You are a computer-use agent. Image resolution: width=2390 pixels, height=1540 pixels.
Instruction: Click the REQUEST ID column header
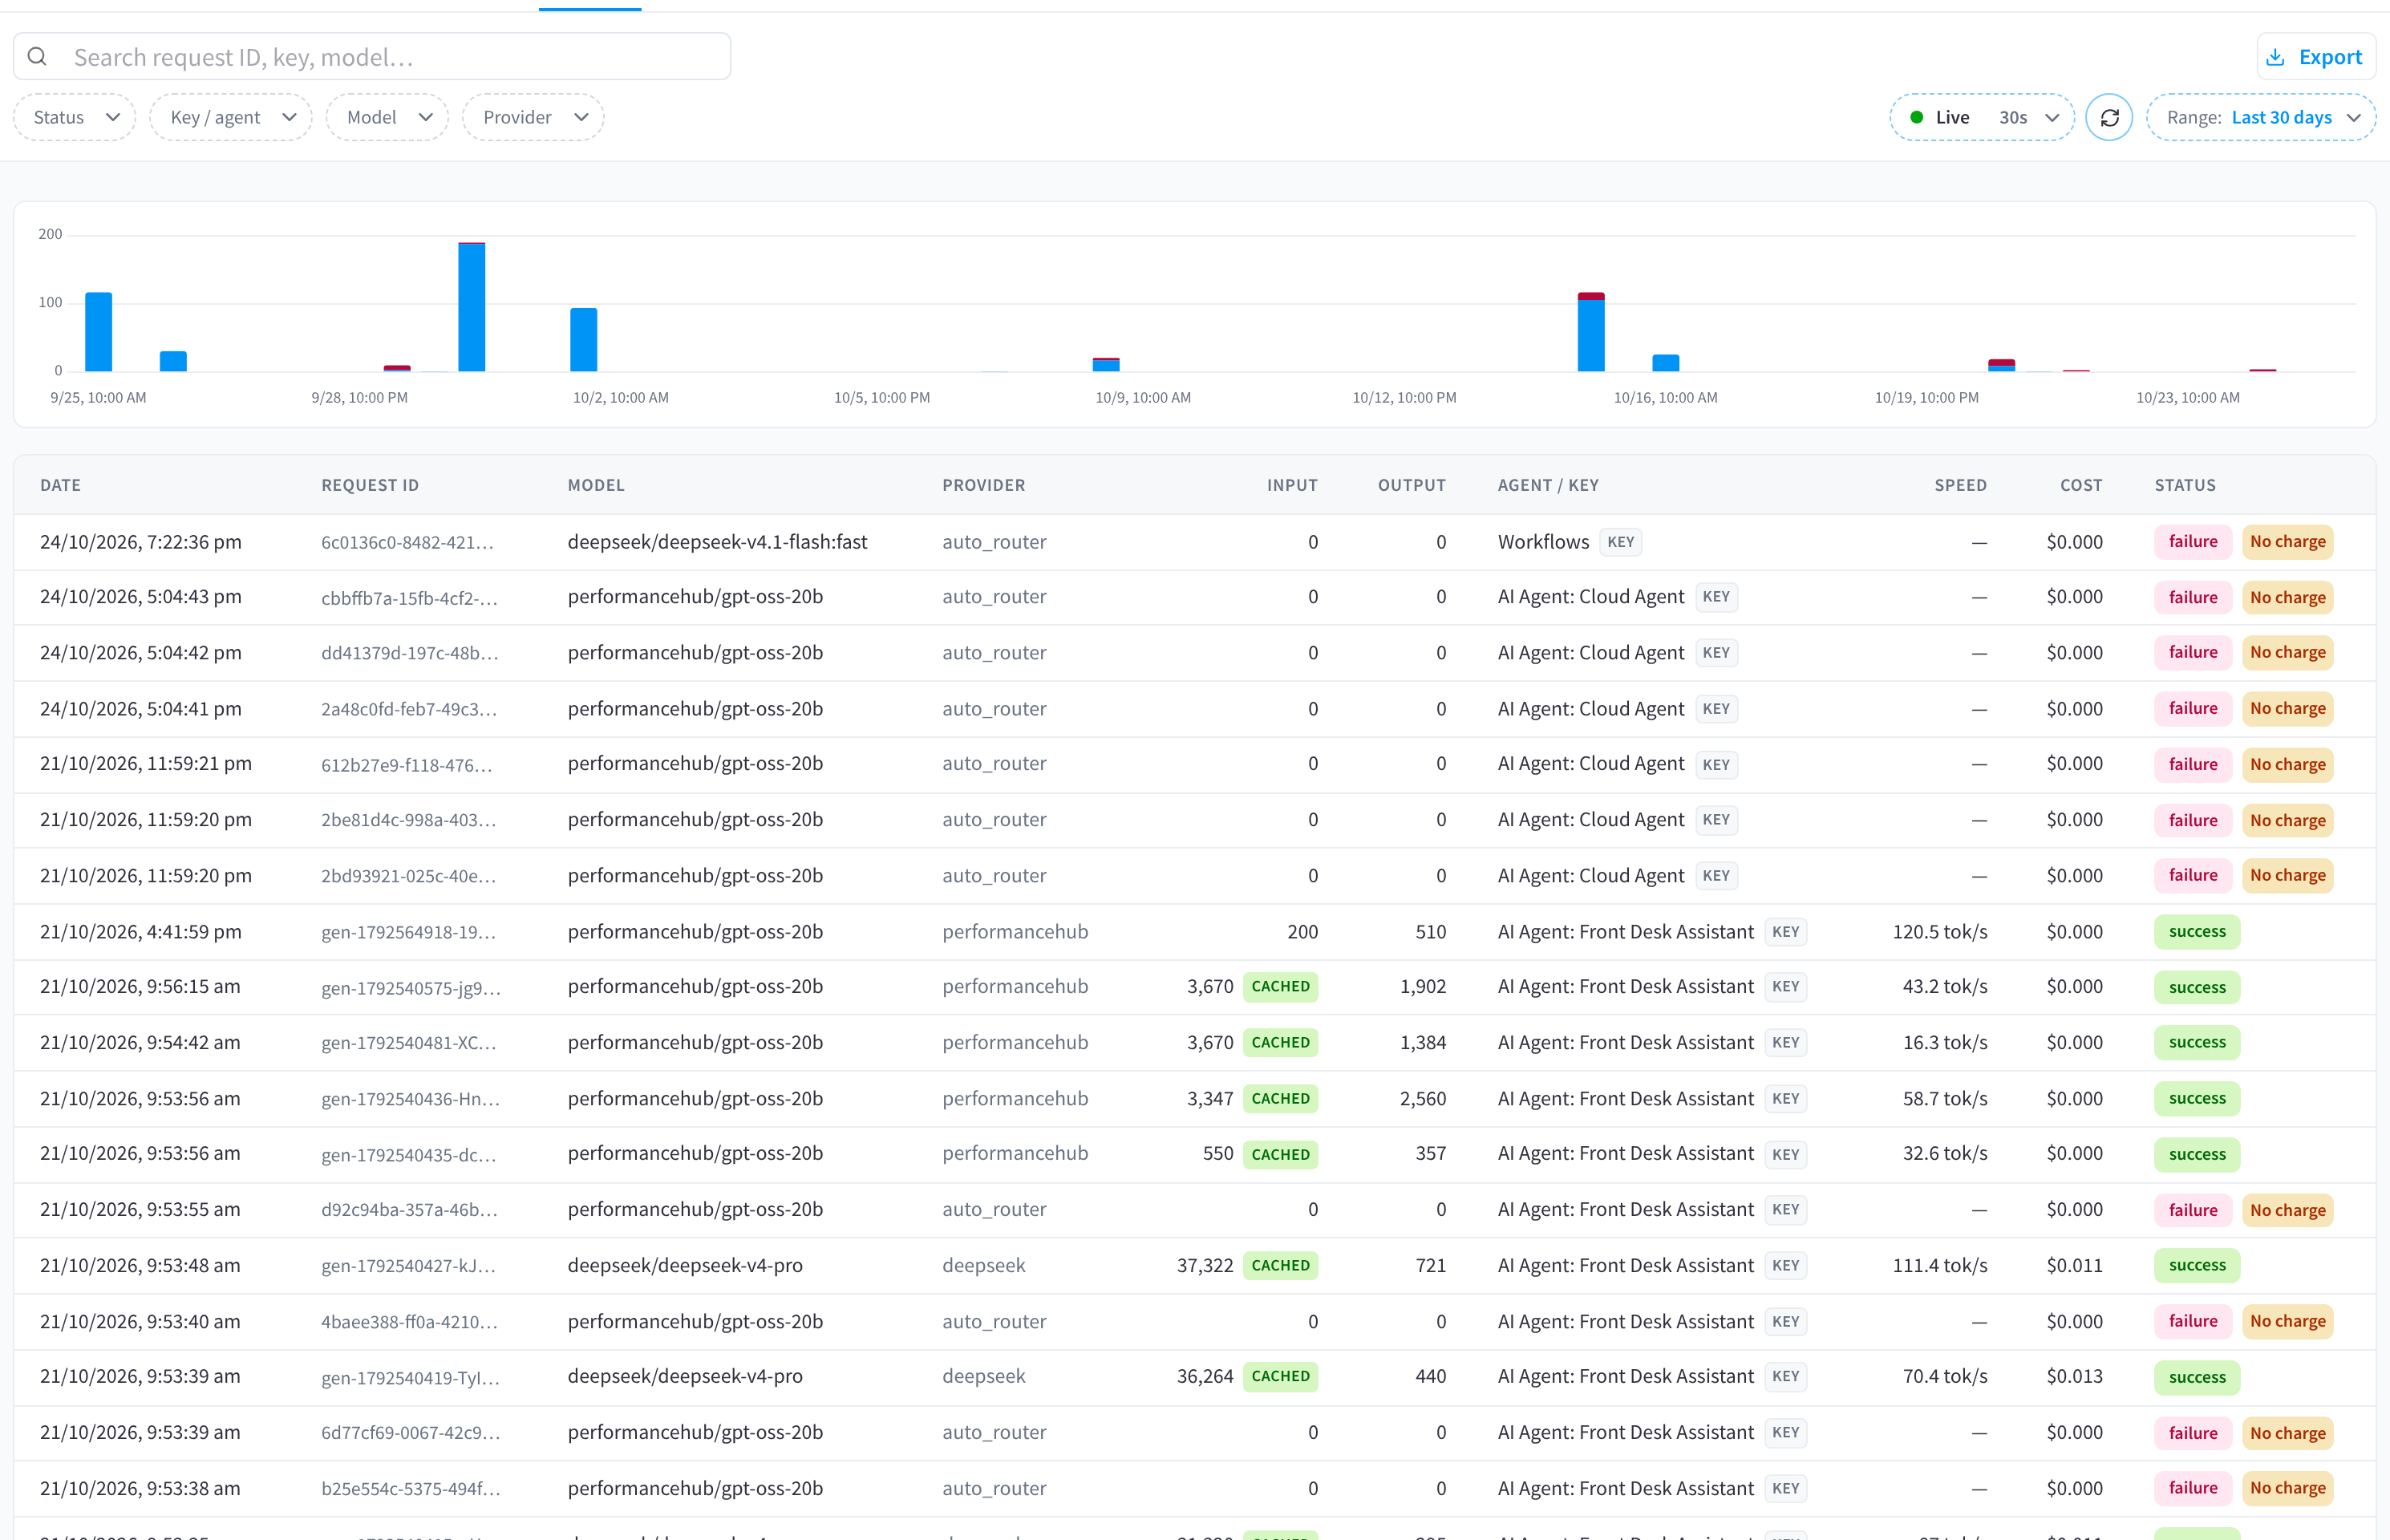pyautogui.click(x=370, y=485)
